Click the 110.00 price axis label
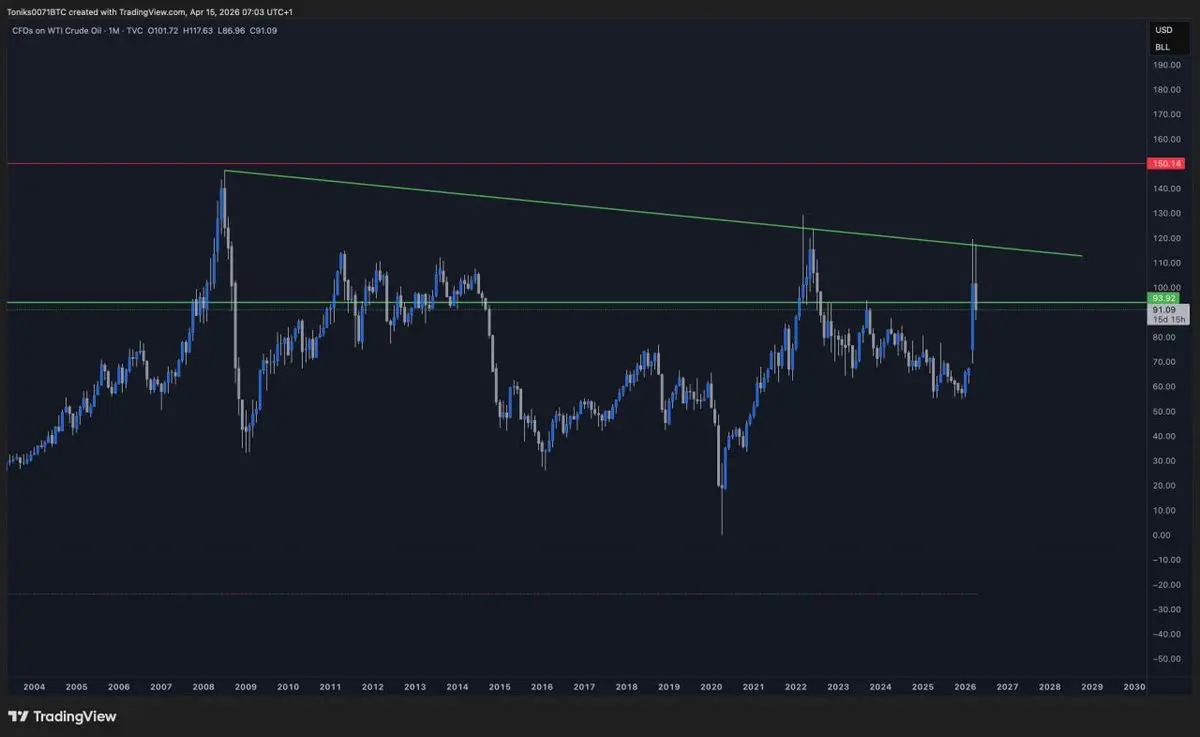The height and width of the screenshot is (737, 1200). point(1167,263)
